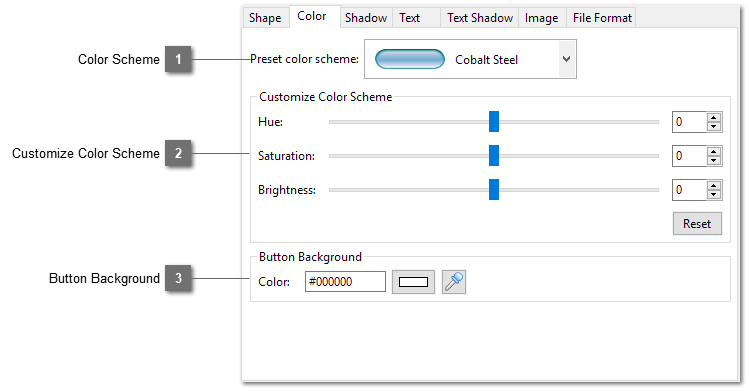Viewport: 749px width, 391px height.
Task: Open the Shadow tab
Action: tap(366, 18)
